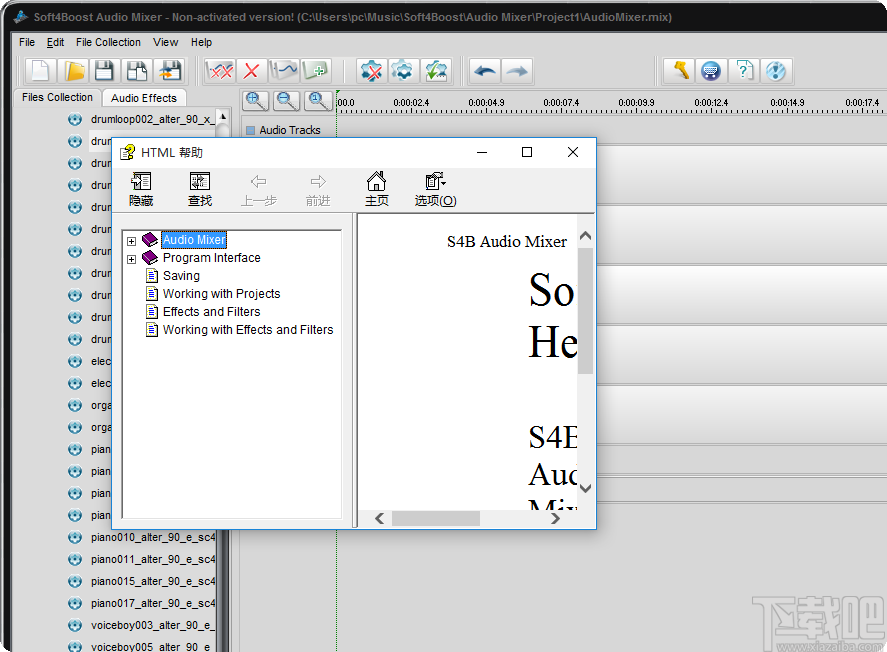887x652 pixels.
Task: Click the New Project blank page icon
Action: click(41, 71)
